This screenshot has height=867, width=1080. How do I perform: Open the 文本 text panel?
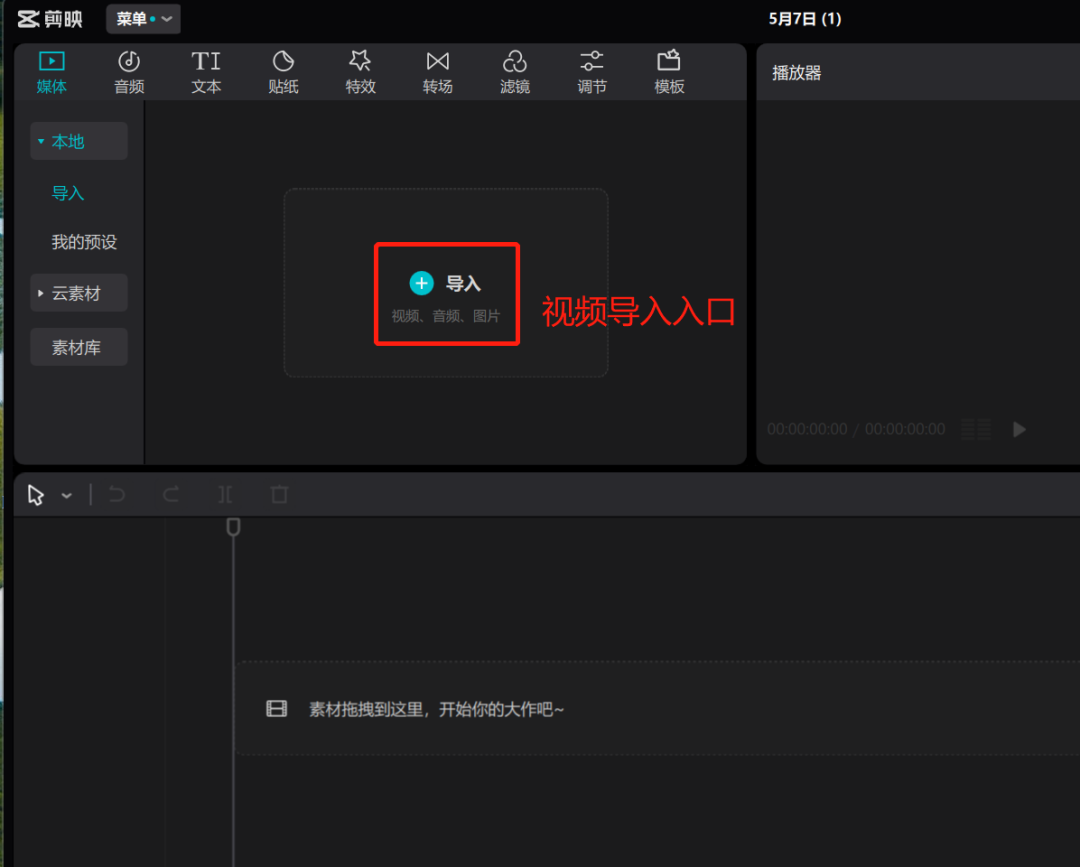pos(206,72)
